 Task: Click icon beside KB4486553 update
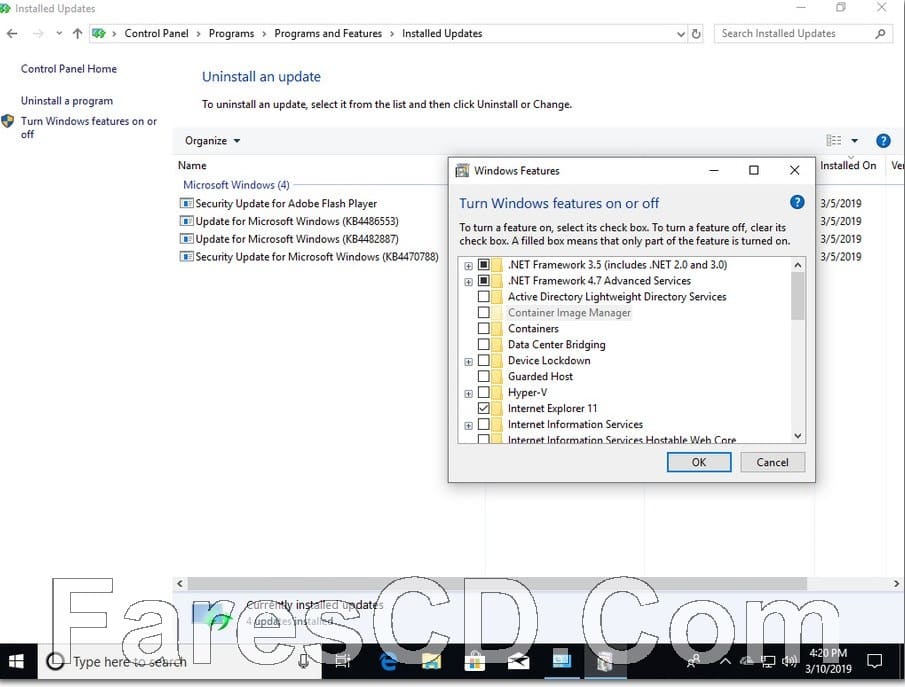click(x=186, y=221)
